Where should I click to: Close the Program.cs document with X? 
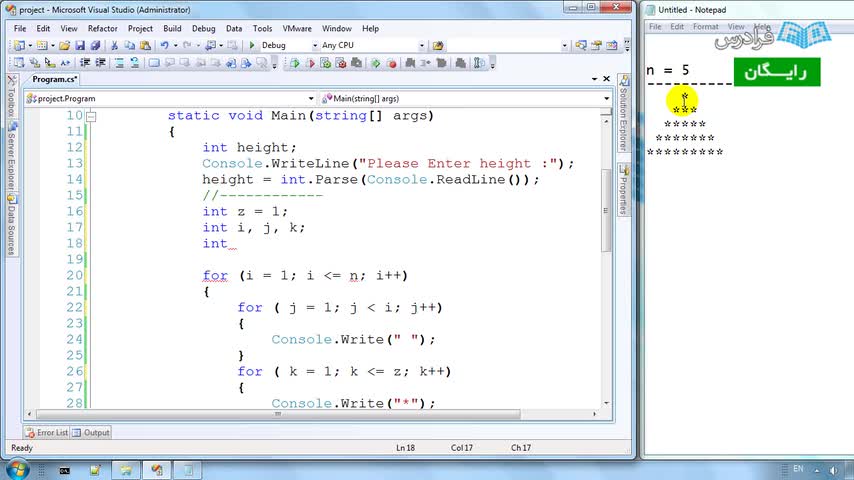tap(606, 79)
